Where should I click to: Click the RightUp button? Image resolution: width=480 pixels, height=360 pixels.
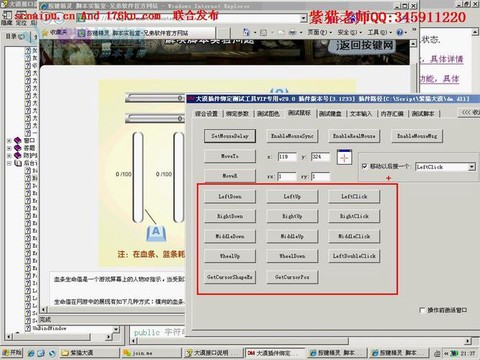[x=292, y=216]
